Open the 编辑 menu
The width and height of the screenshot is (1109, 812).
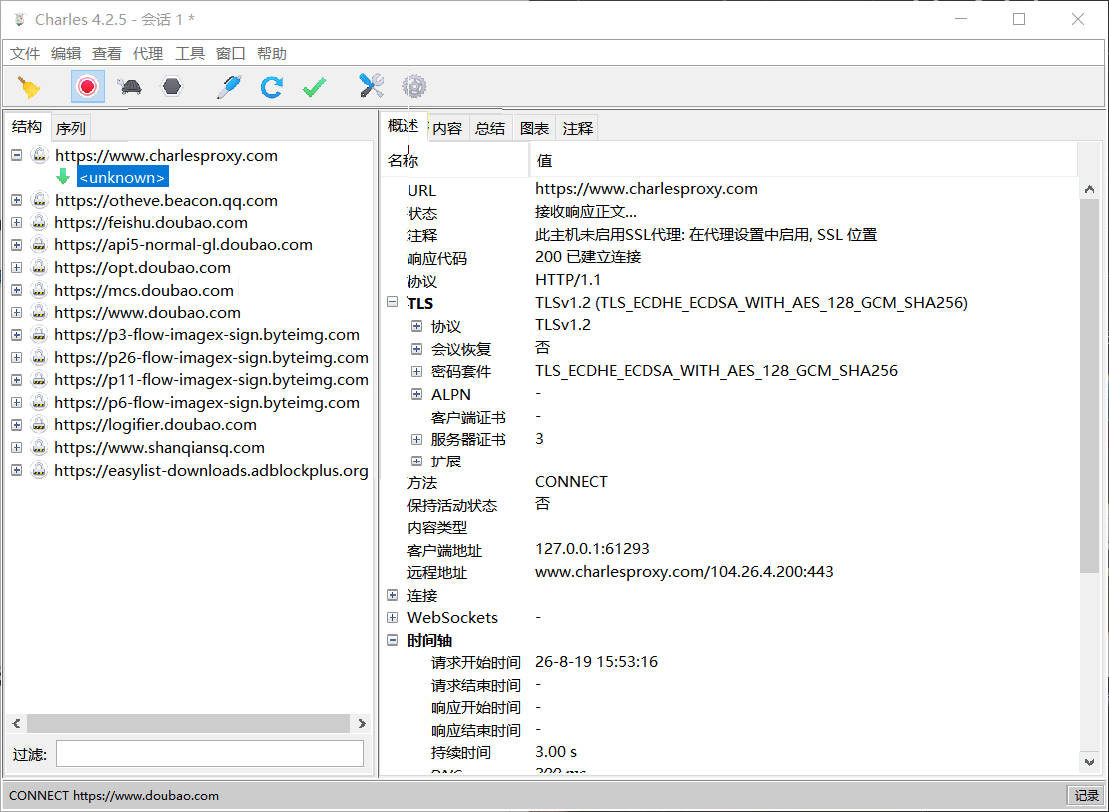pyautogui.click(x=66, y=54)
